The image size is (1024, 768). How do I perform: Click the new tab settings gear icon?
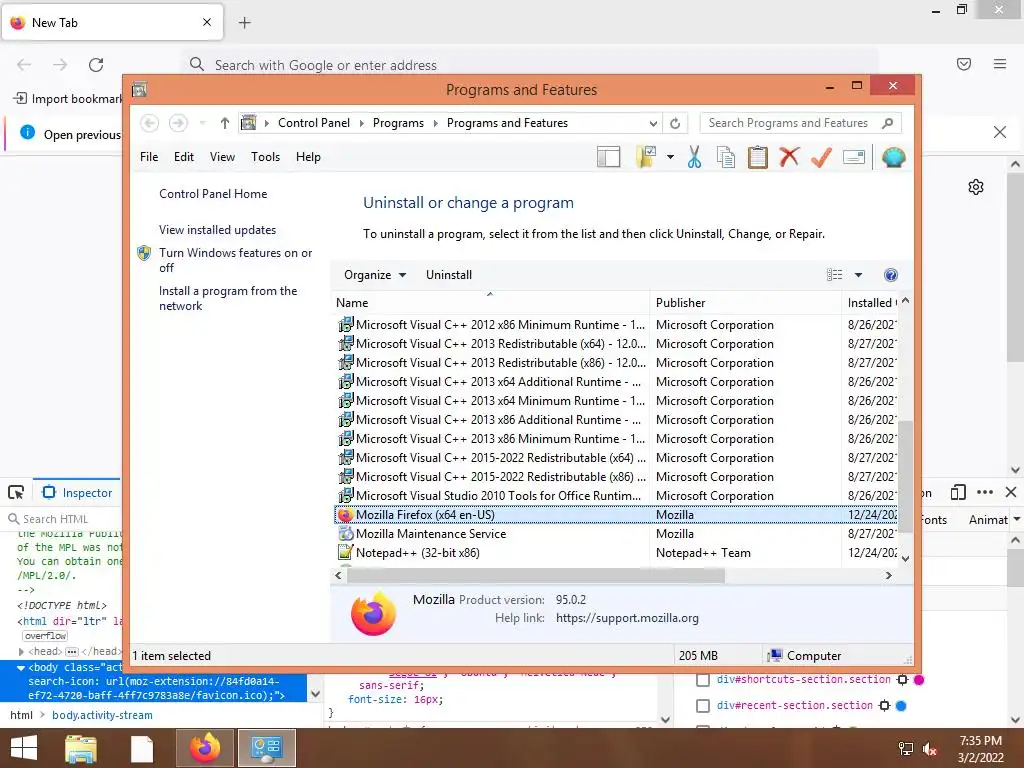pos(976,187)
